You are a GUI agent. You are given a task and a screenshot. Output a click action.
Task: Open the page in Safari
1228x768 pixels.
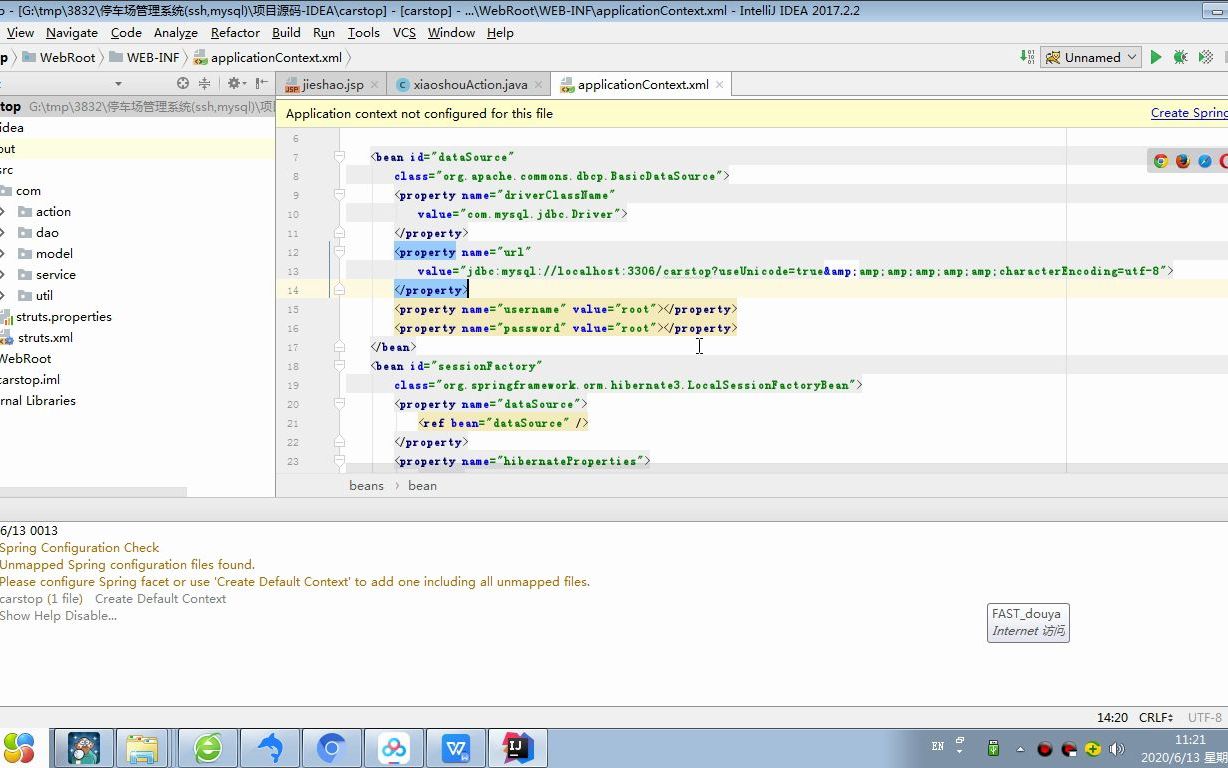tap(1204, 160)
